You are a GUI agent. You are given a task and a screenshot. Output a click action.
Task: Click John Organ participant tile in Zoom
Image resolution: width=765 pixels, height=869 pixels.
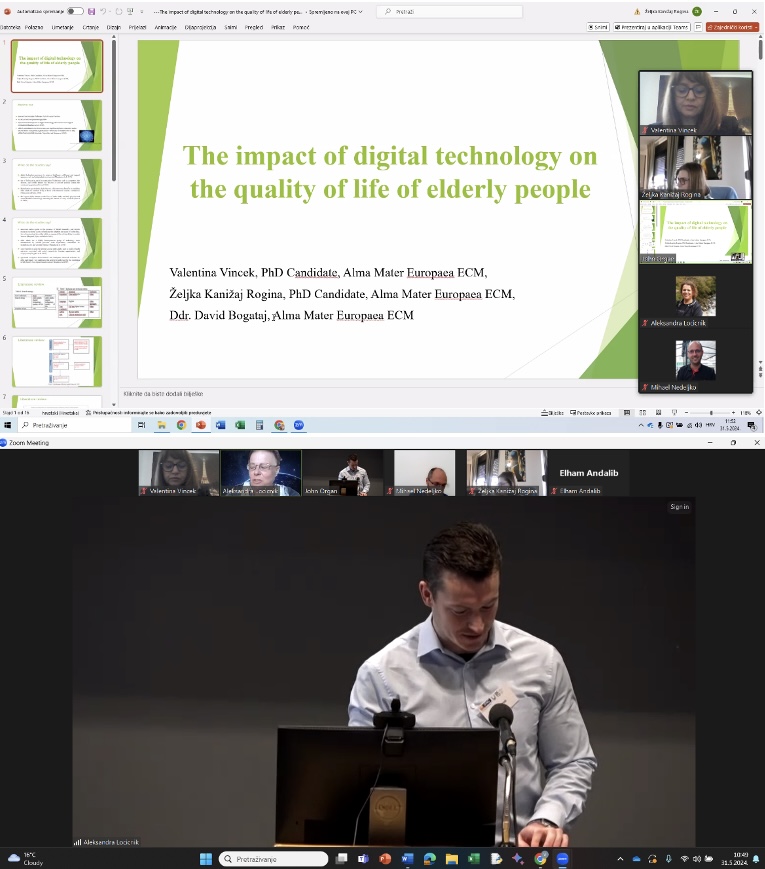tap(342, 473)
